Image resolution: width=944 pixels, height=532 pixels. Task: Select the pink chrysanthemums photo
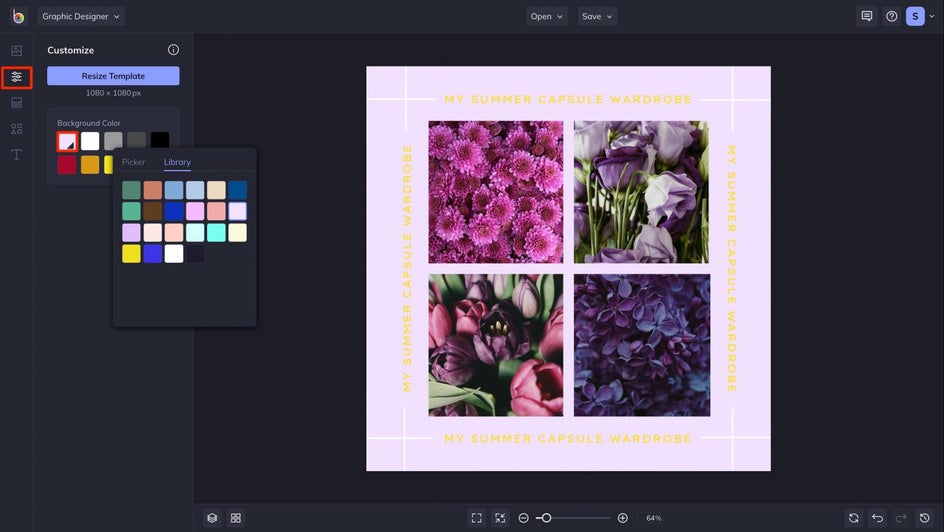(495, 192)
